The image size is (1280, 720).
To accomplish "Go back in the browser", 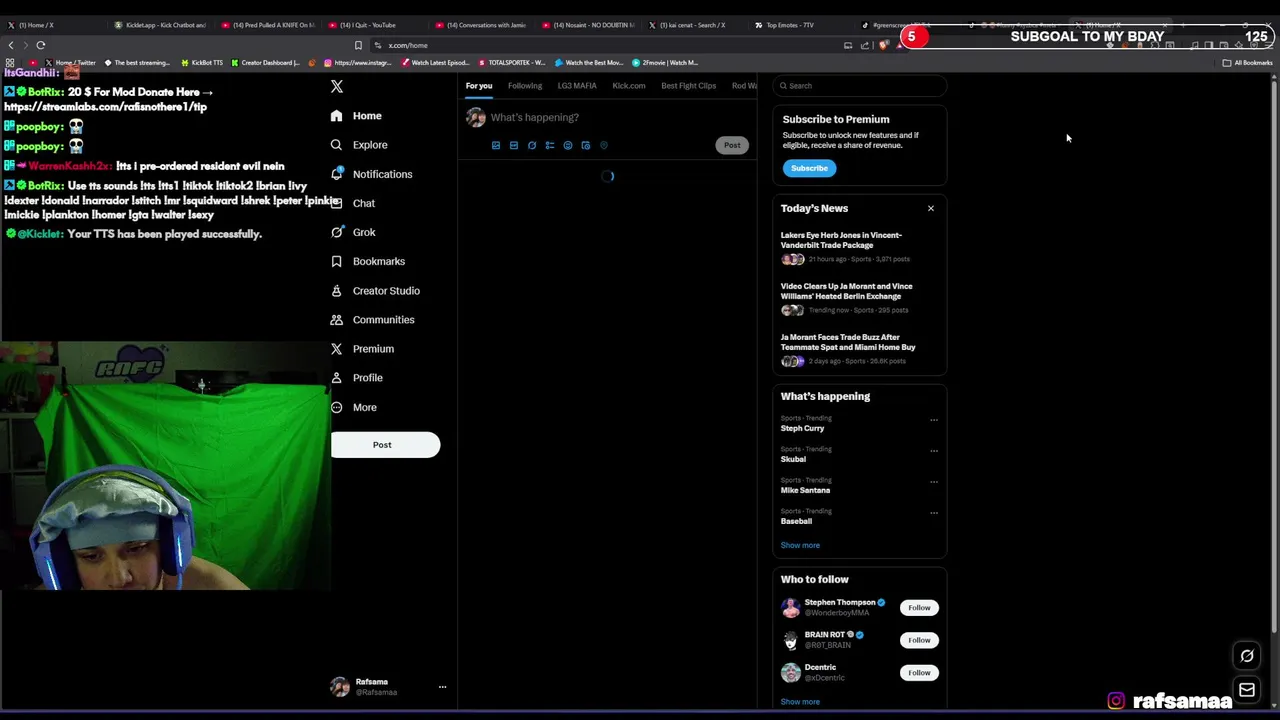I will coord(11,45).
